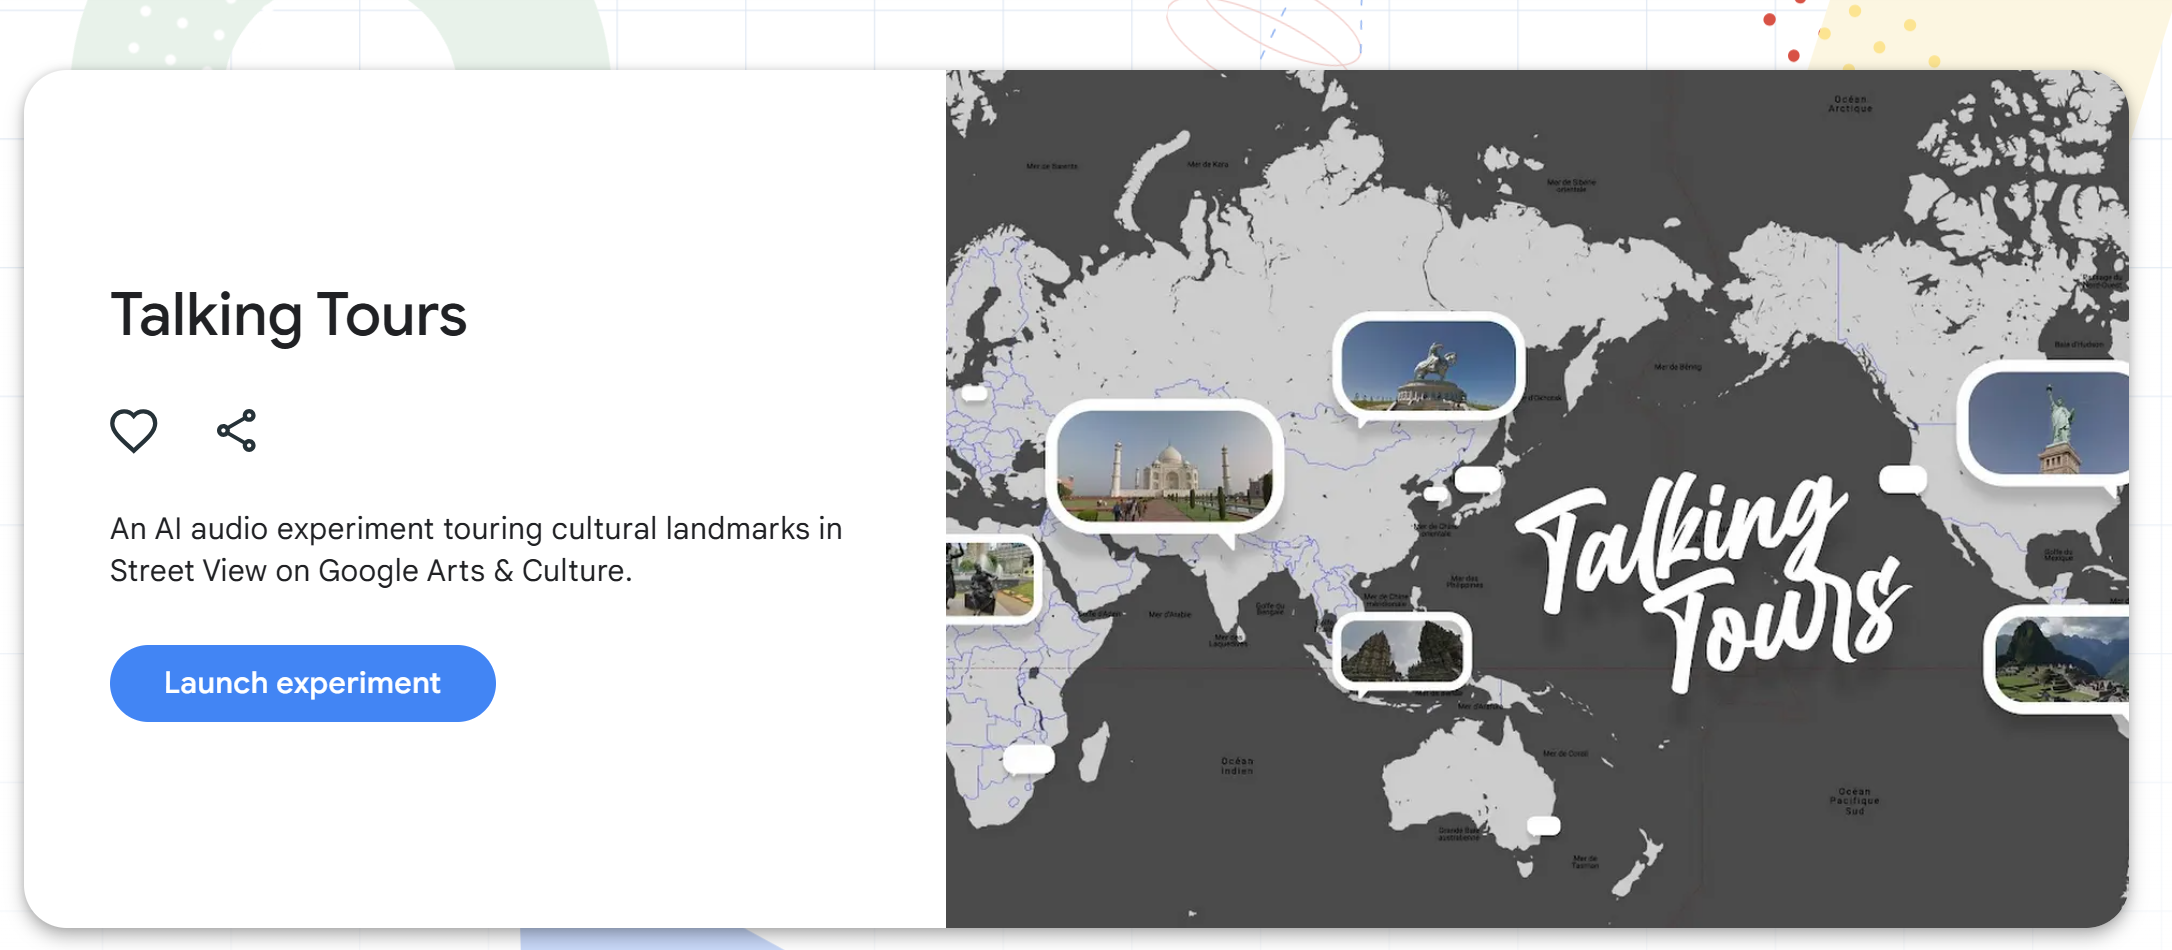2172x950 pixels.
Task: Select the blank speech bubble off North America's west coast
Action: pos(1902,479)
